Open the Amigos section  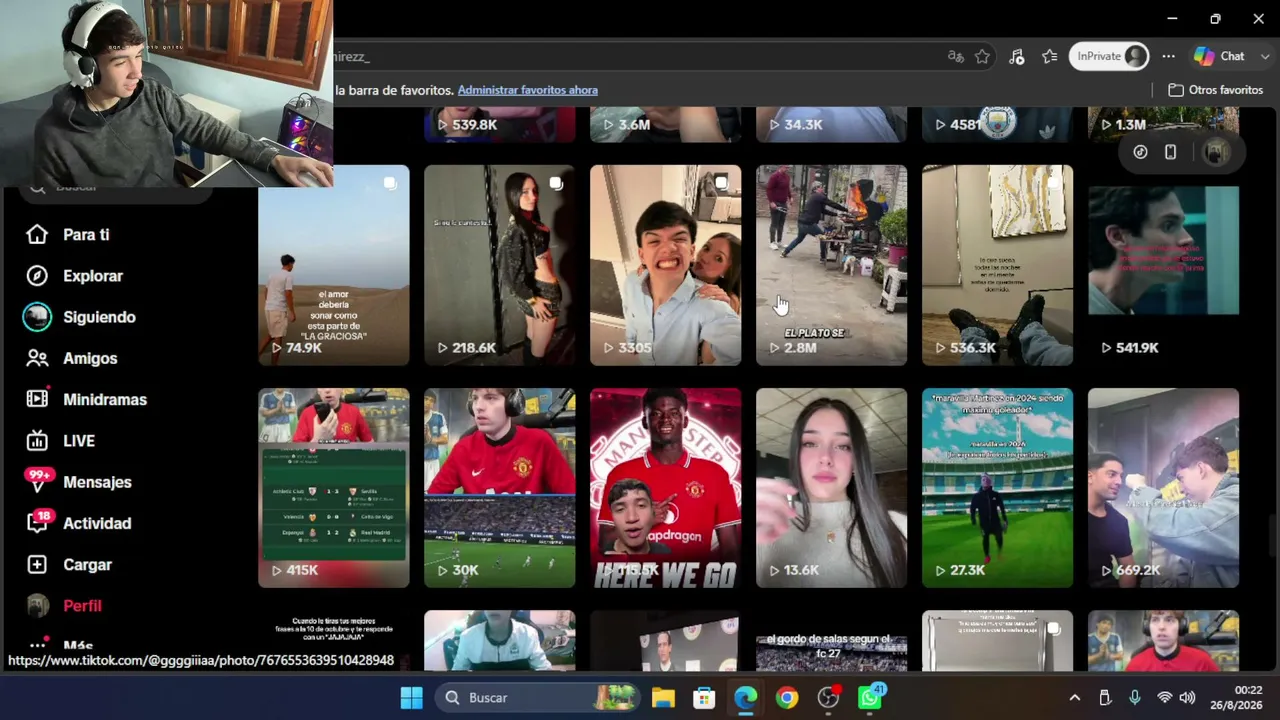tap(90, 358)
